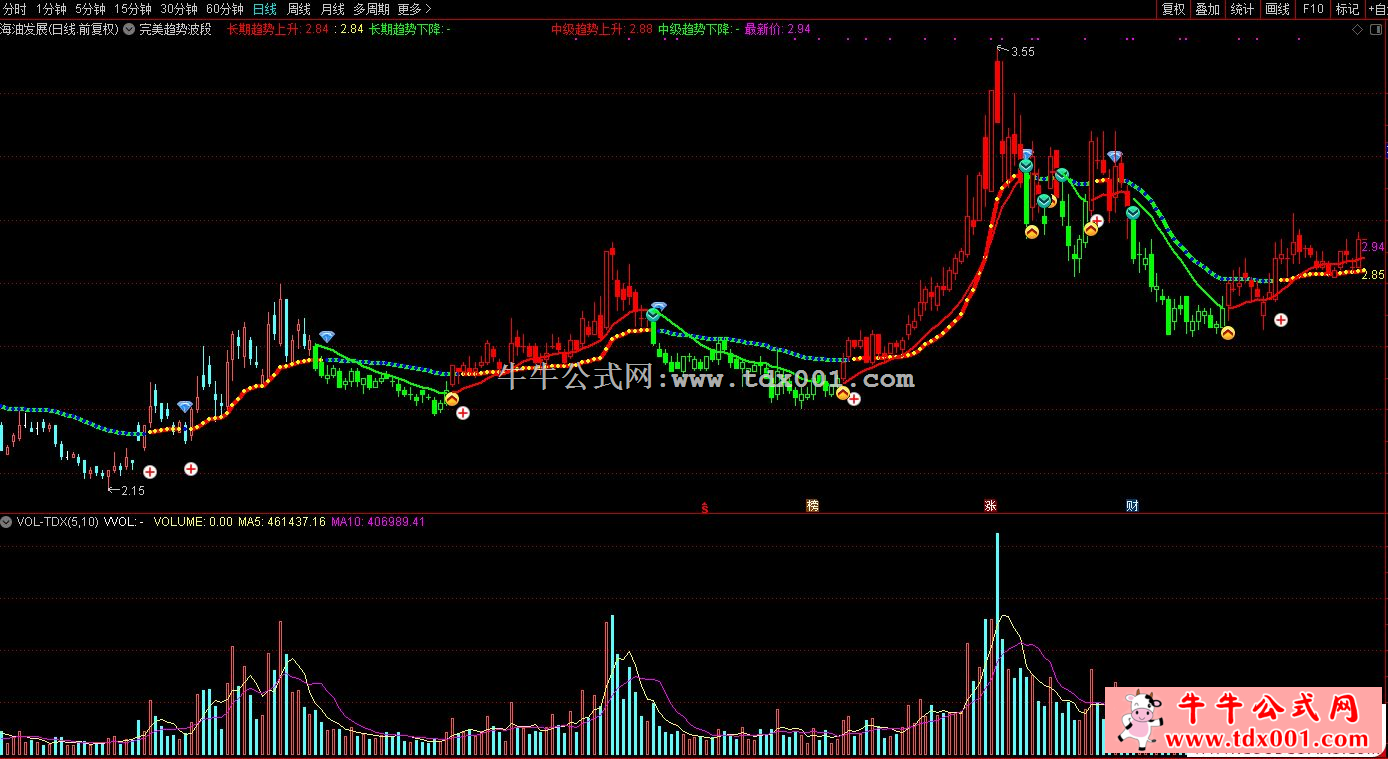Click the 3.55 high price label
1388x759 pixels.
(x=1022, y=51)
